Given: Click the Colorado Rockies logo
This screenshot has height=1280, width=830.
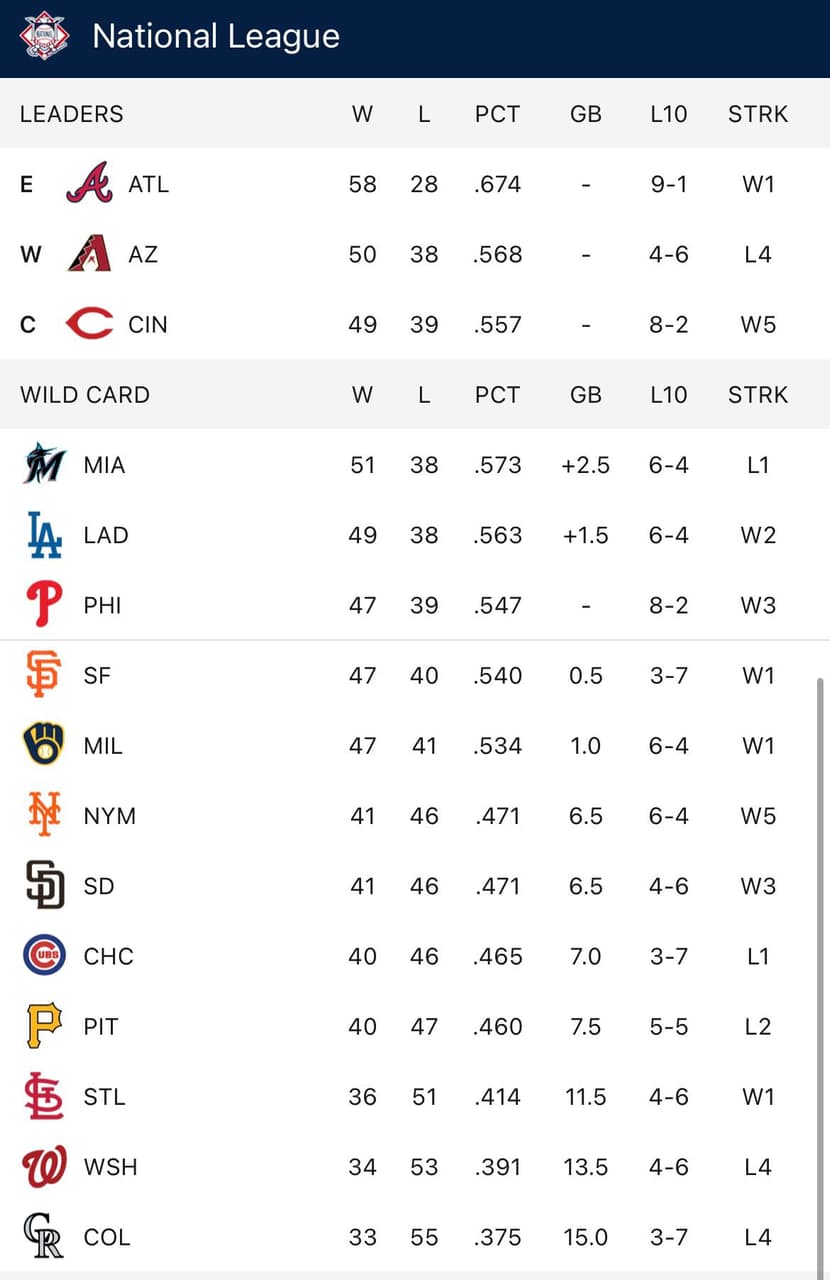Looking at the screenshot, I should click(x=44, y=1237).
